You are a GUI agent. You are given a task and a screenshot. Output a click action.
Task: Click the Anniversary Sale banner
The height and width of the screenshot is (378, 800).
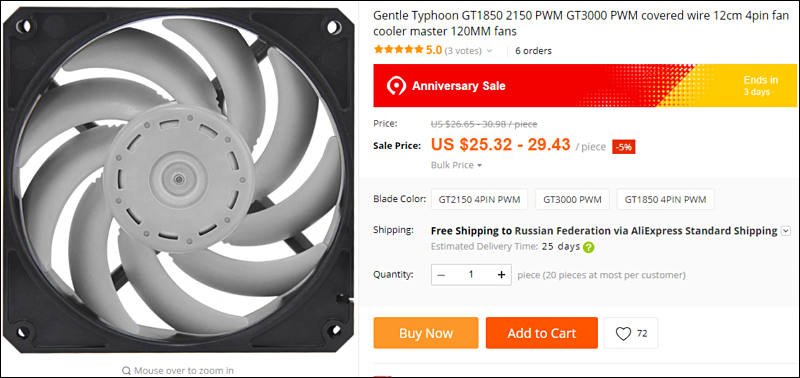[585, 86]
